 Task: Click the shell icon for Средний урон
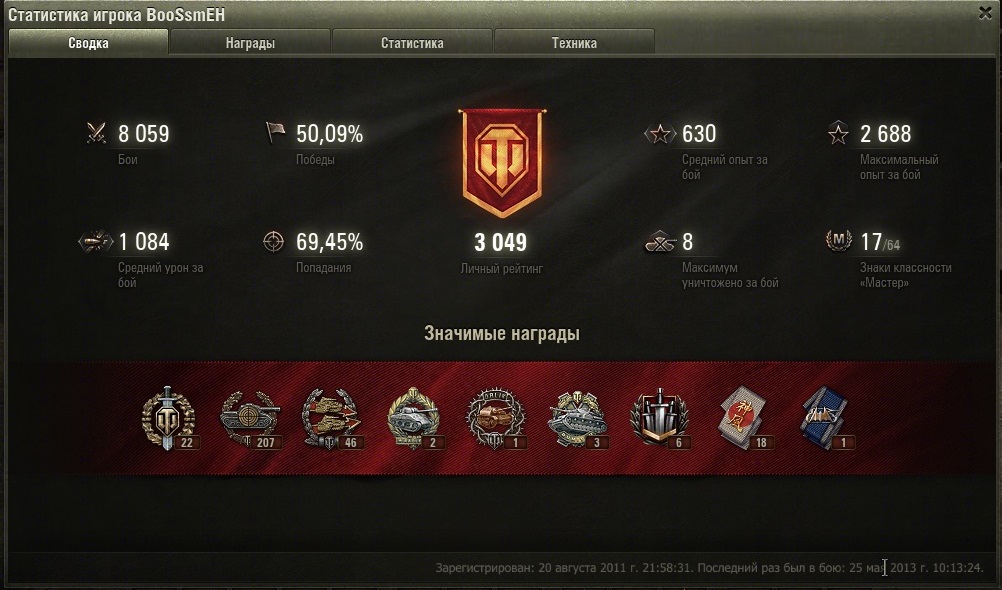[x=96, y=242]
